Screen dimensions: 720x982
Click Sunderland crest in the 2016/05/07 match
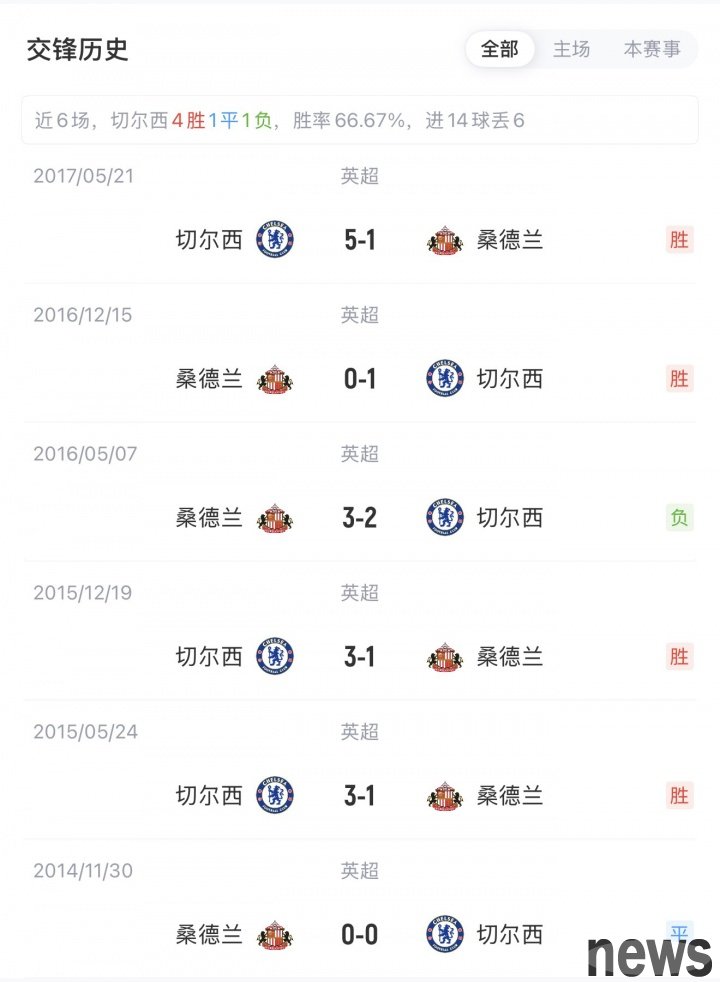pyautogui.click(x=275, y=518)
